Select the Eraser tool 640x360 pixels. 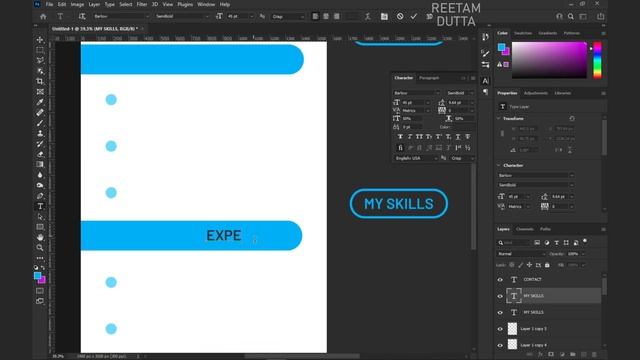(40, 154)
